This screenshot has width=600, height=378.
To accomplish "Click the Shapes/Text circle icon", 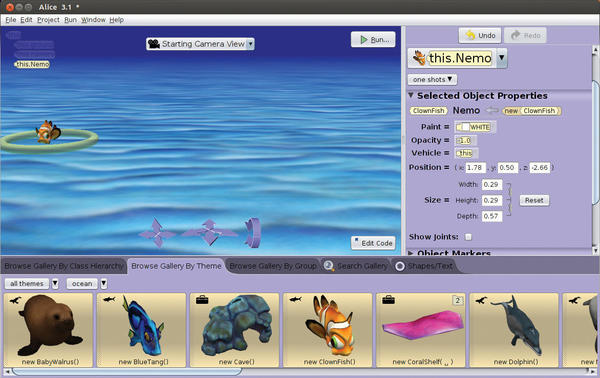I will [x=399, y=266].
